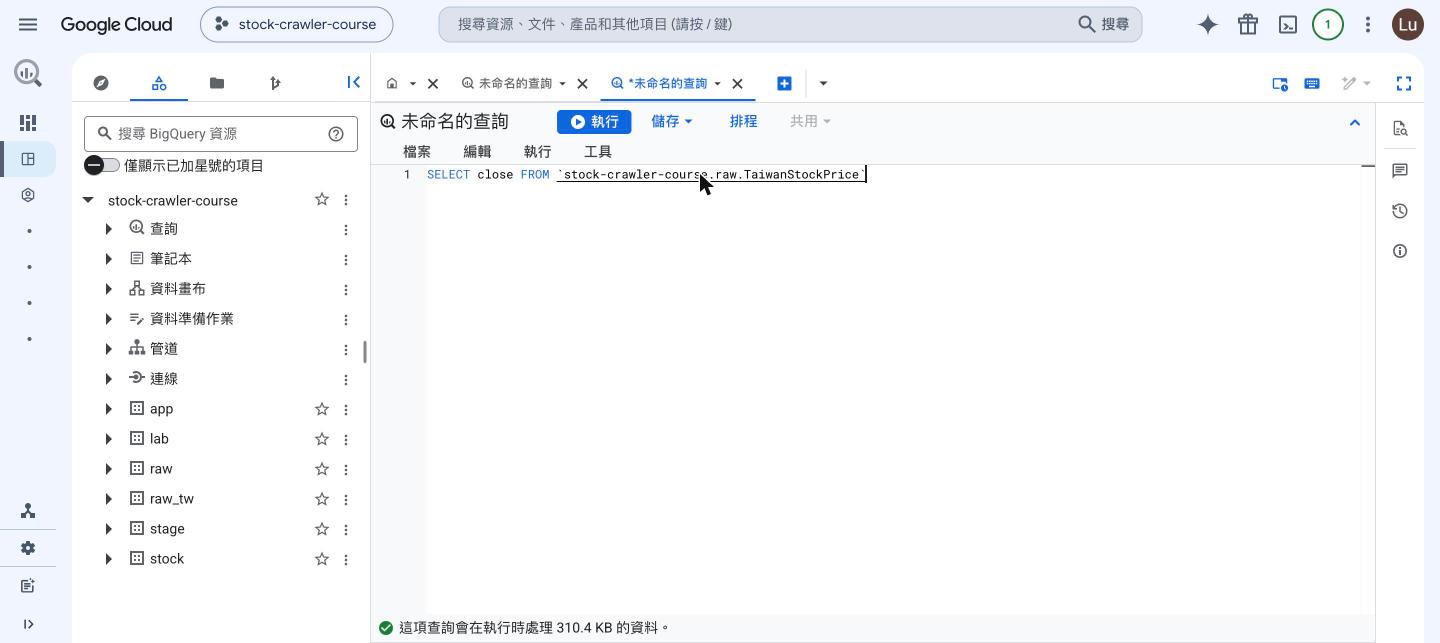The width and height of the screenshot is (1440, 643).
Task: Open the tab list dropdown arrow after plus
Action: [823, 83]
